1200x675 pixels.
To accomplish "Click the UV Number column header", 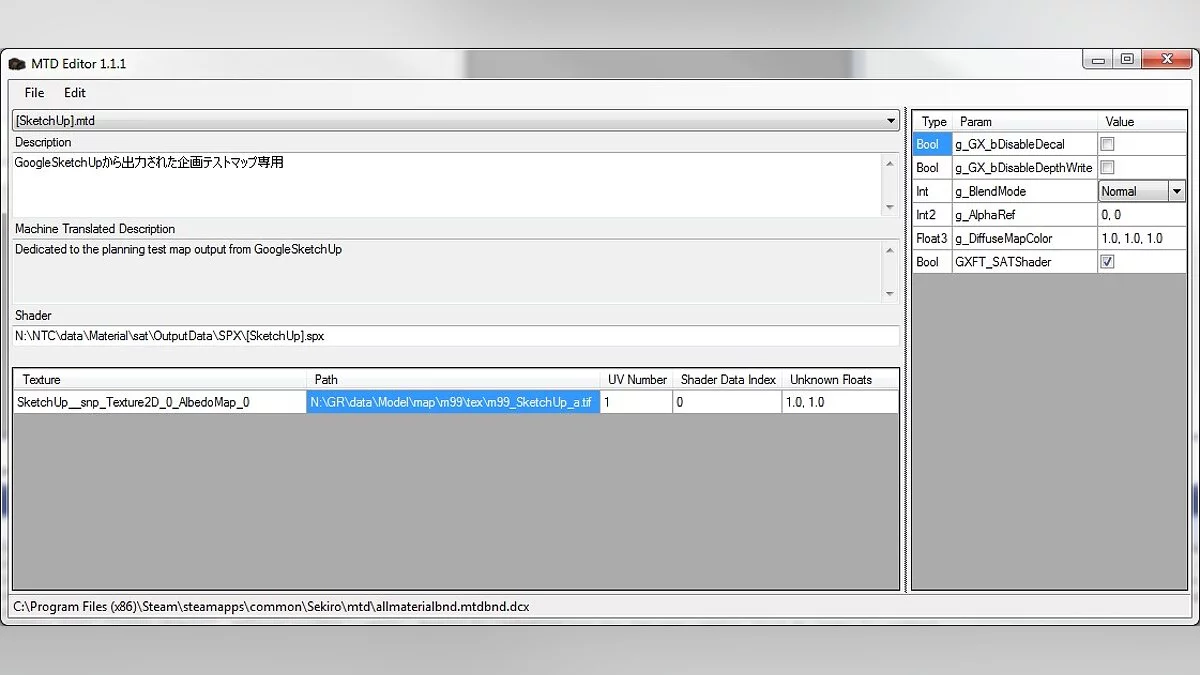I will pyautogui.click(x=636, y=380).
